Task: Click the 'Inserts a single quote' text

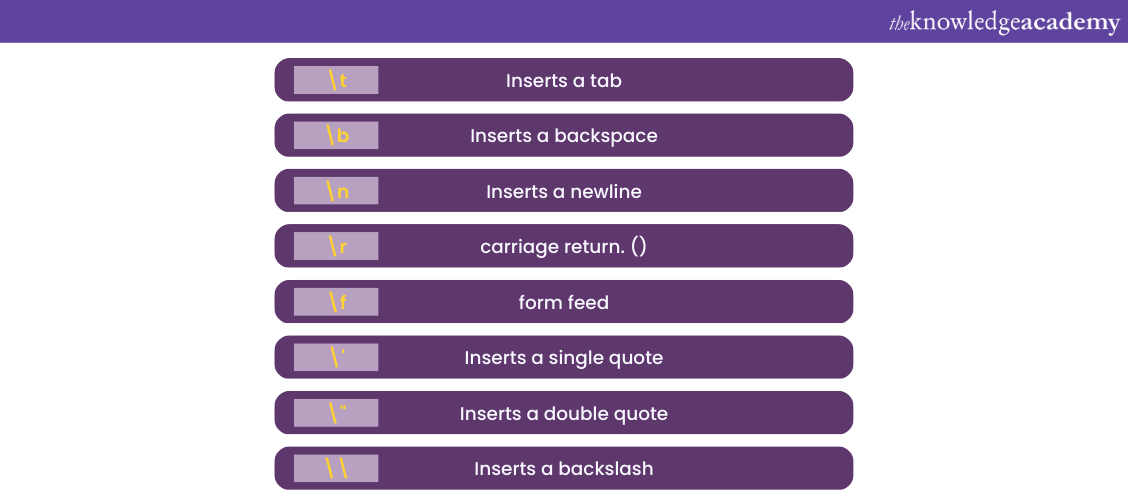Action: 563,357
